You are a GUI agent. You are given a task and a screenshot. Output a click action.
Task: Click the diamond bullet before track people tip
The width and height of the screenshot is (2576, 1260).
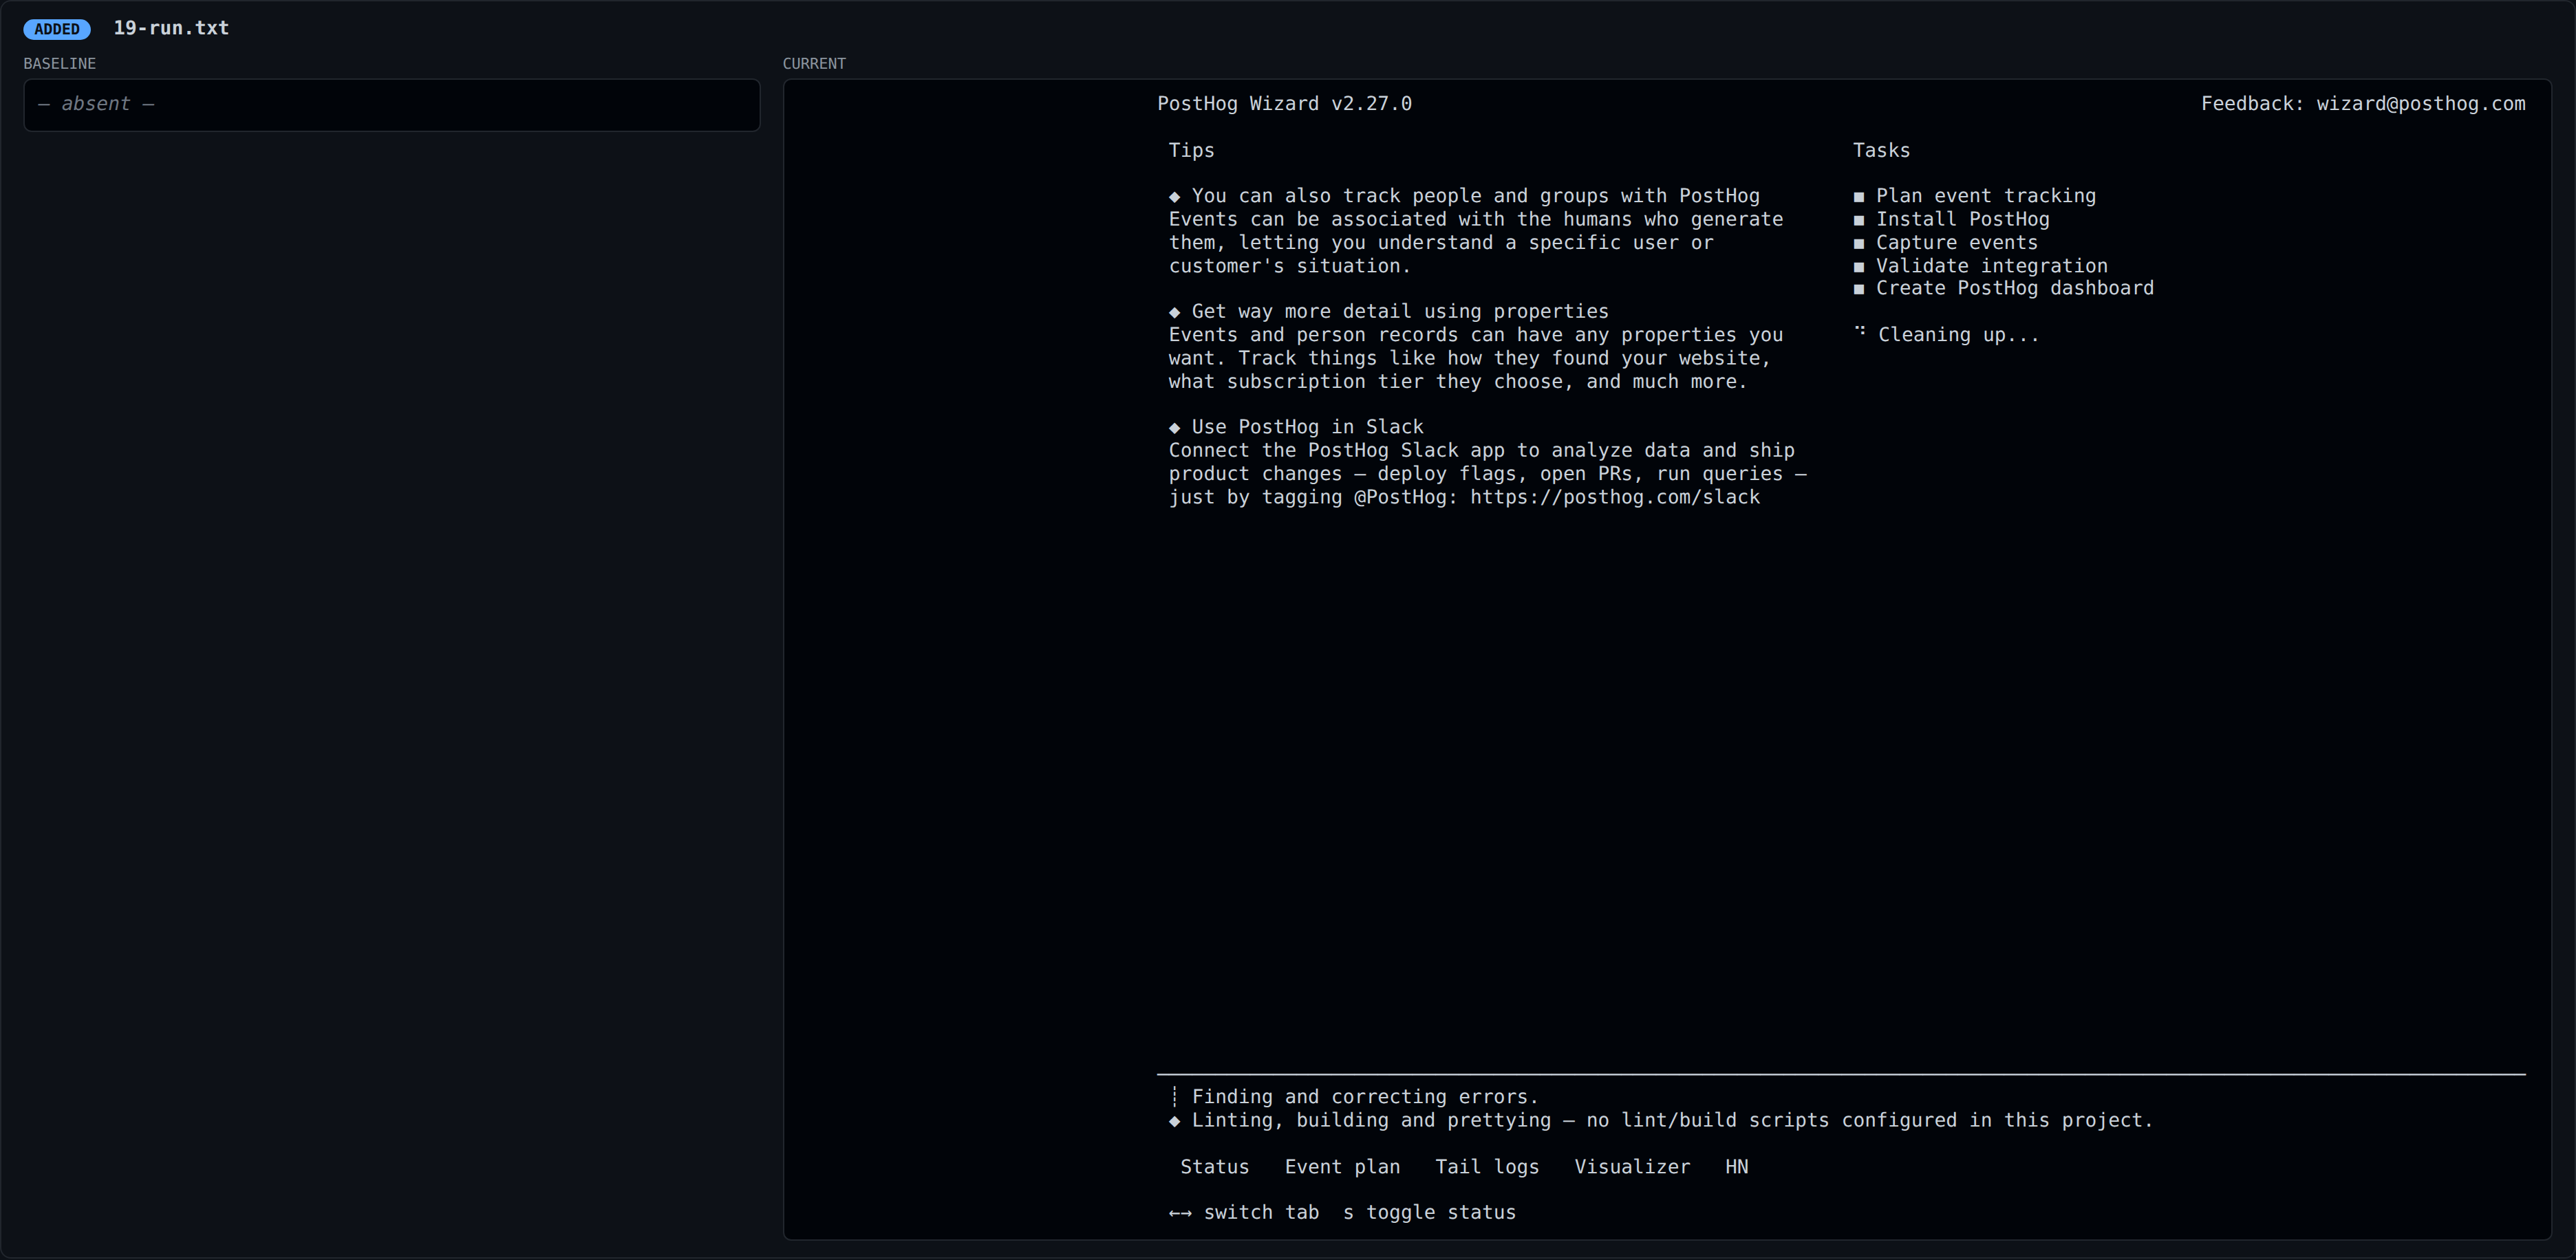pos(1175,197)
